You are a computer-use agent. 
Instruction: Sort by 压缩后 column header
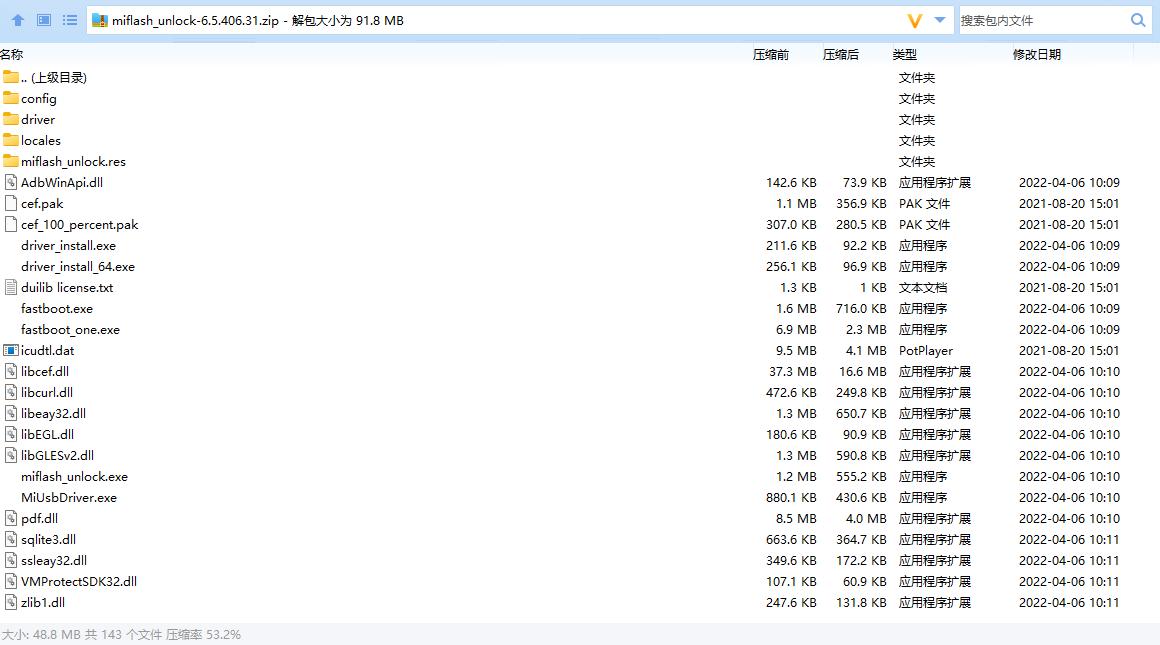[x=840, y=54]
